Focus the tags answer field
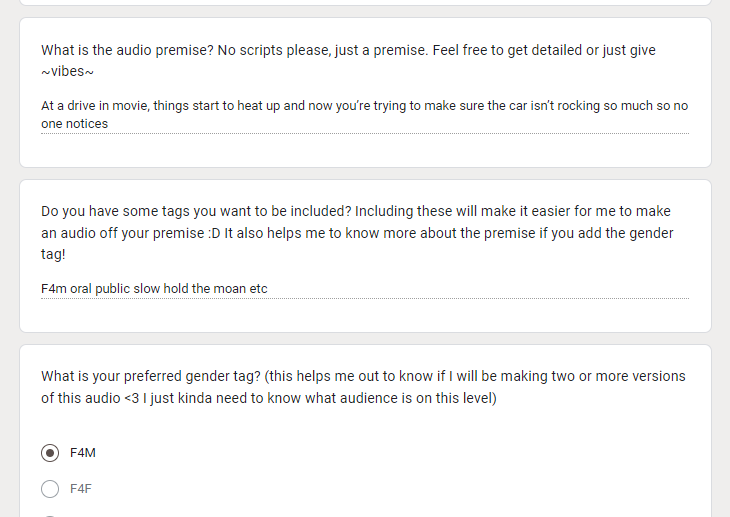Image resolution: width=730 pixels, height=517 pixels. click(365, 289)
